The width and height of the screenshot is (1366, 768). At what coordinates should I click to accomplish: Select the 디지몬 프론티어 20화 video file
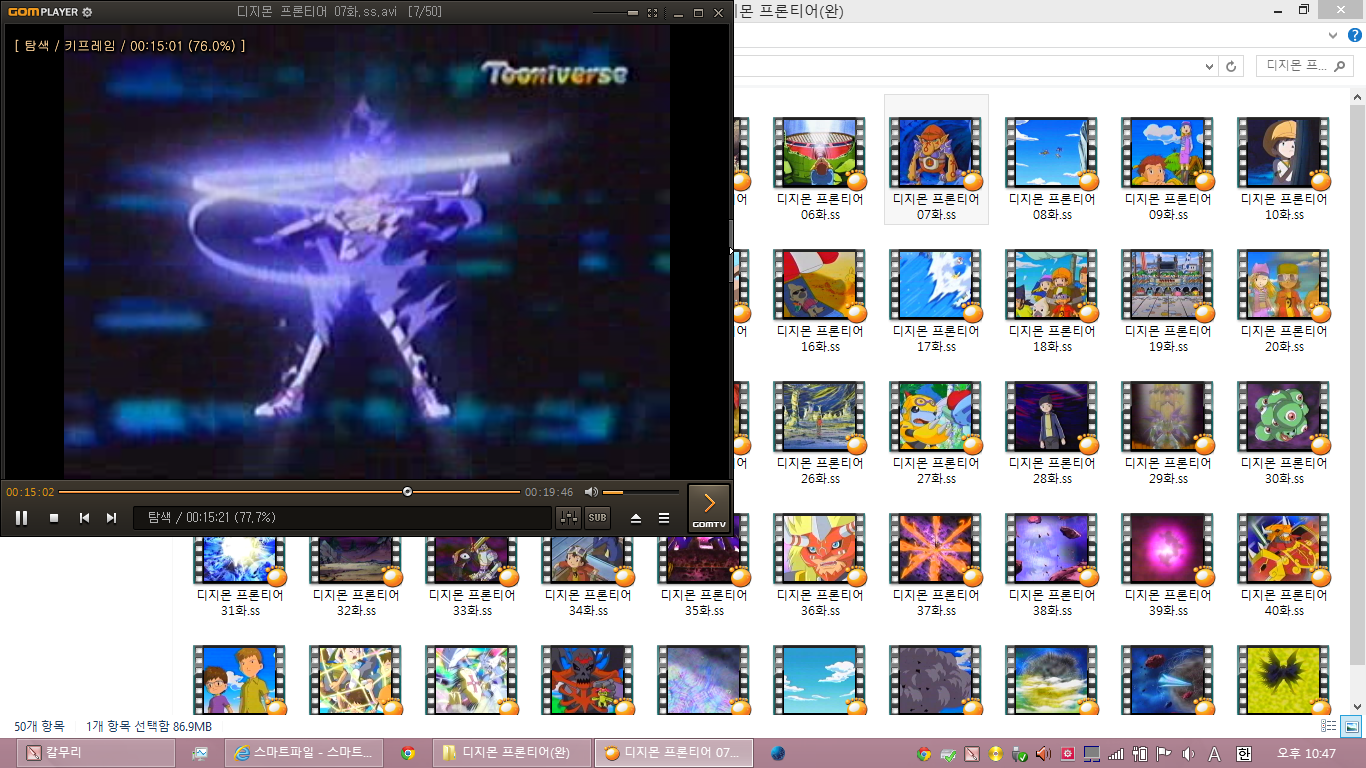(1284, 302)
